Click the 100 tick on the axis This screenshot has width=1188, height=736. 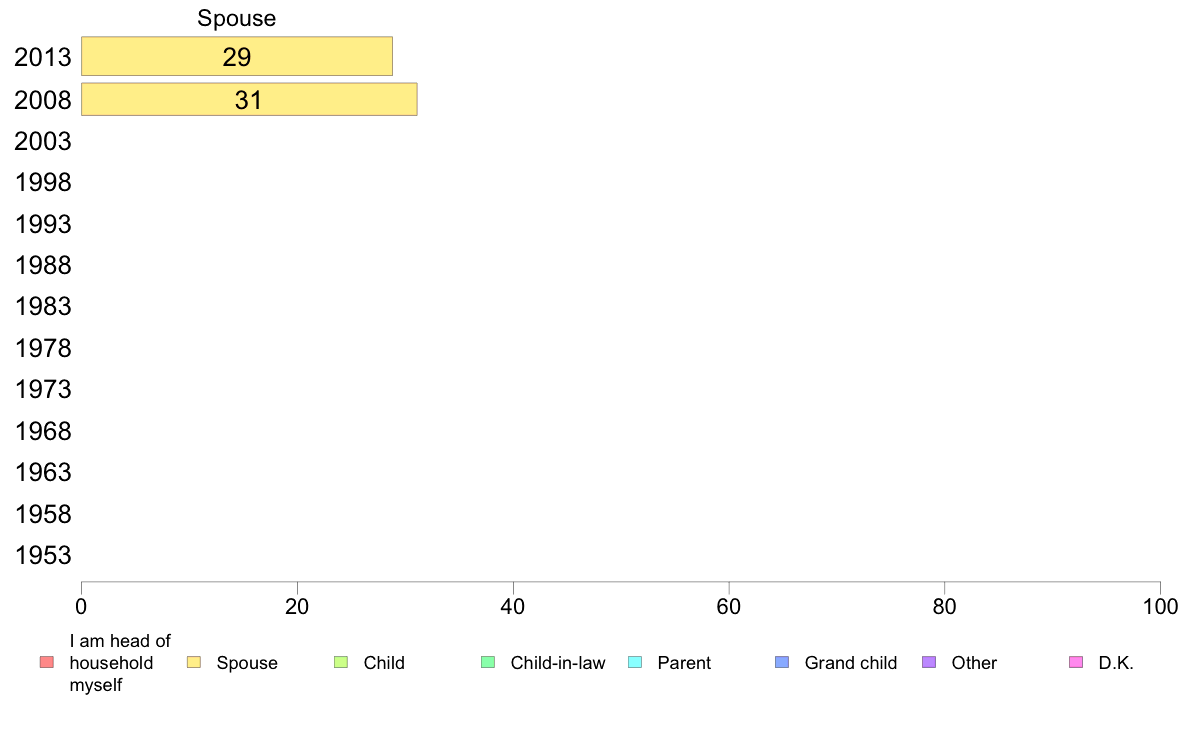1160,606
